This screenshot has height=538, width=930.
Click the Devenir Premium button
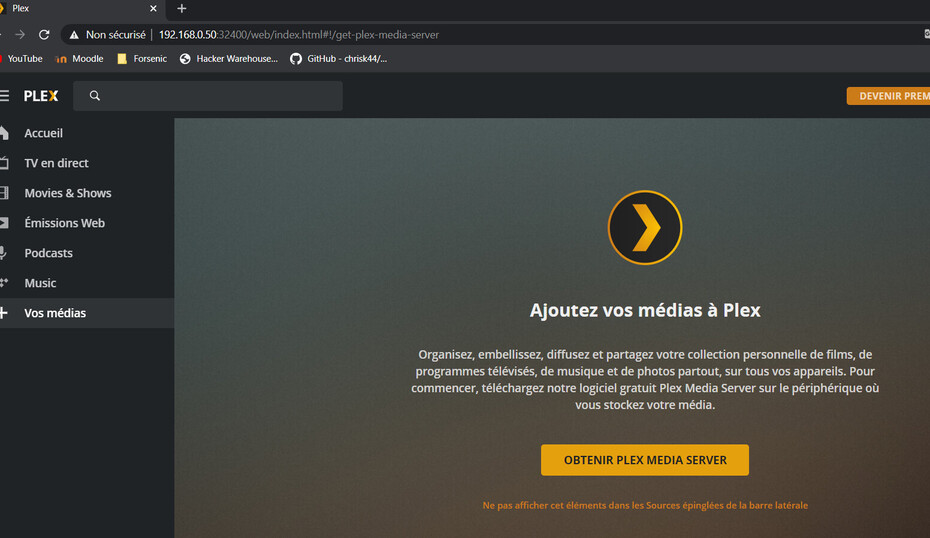pos(888,96)
